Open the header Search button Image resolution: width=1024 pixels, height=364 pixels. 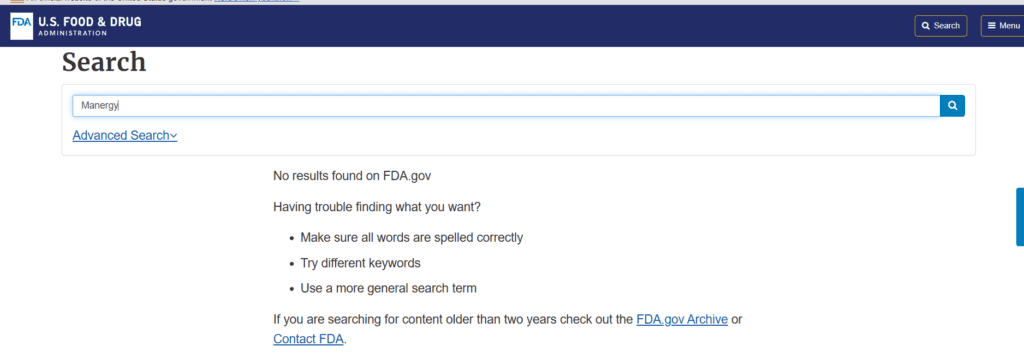click(940, 26)
